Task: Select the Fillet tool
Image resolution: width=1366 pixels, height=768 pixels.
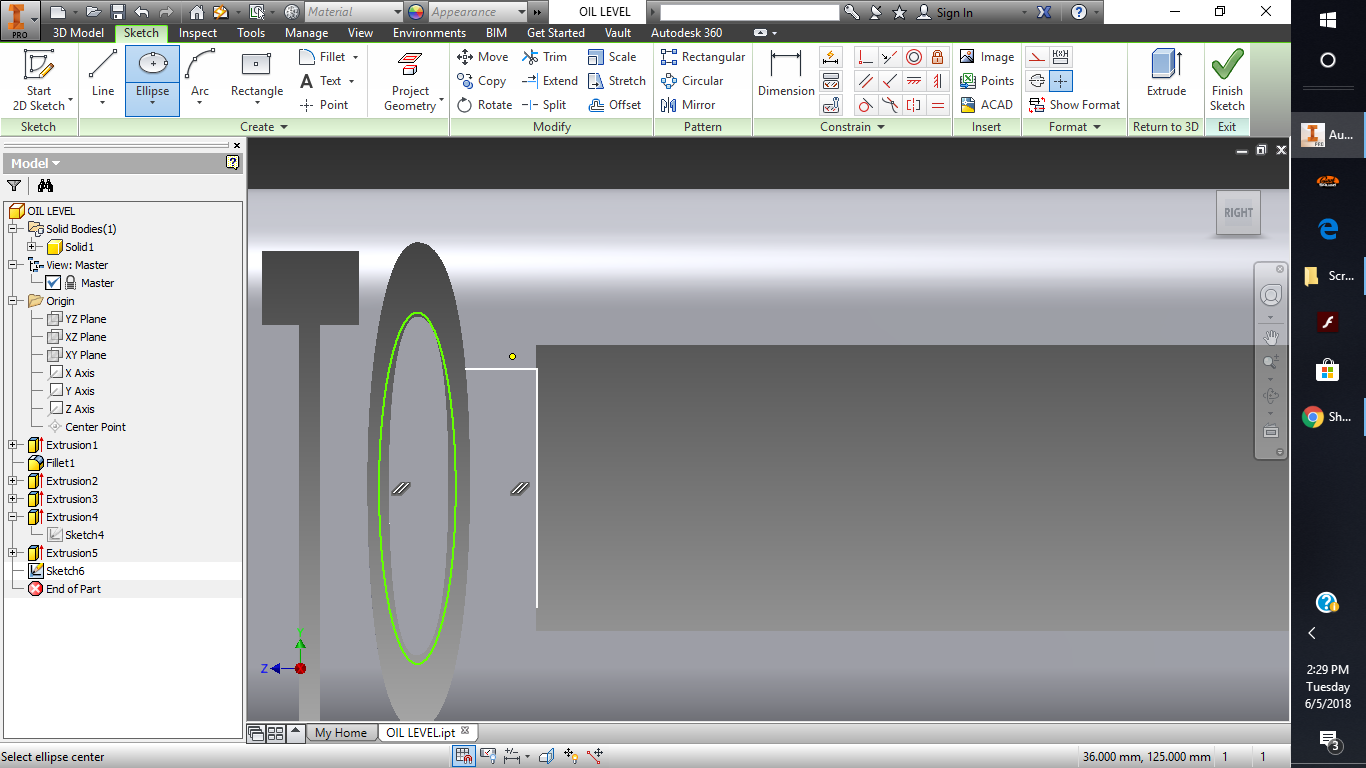Action: click(x=324, y=57)
